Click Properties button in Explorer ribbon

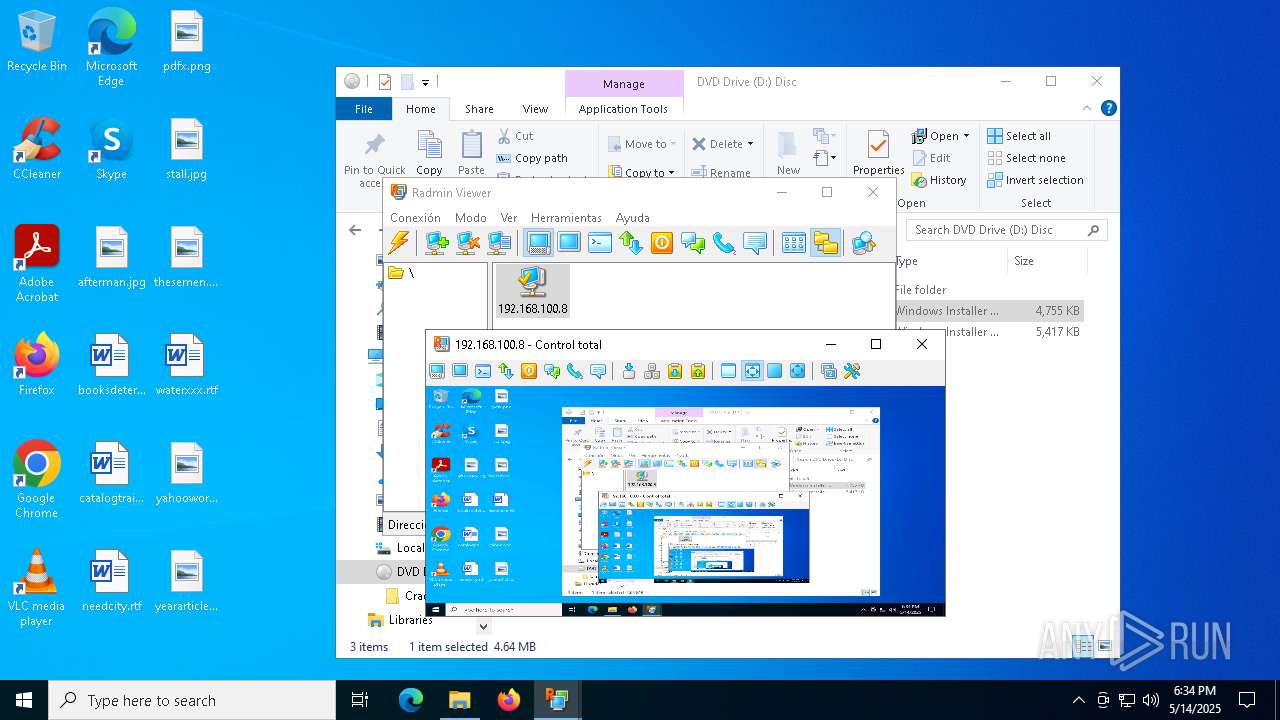point(878,153)
